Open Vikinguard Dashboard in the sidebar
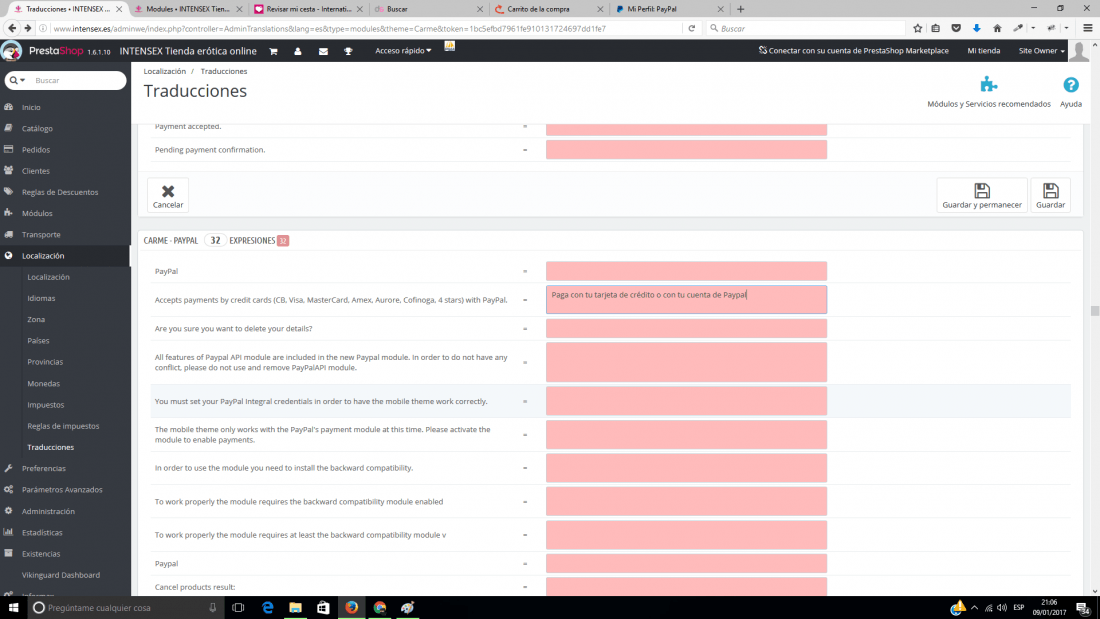This screenshot has height=619, width=1100. [x=60, y=575]
